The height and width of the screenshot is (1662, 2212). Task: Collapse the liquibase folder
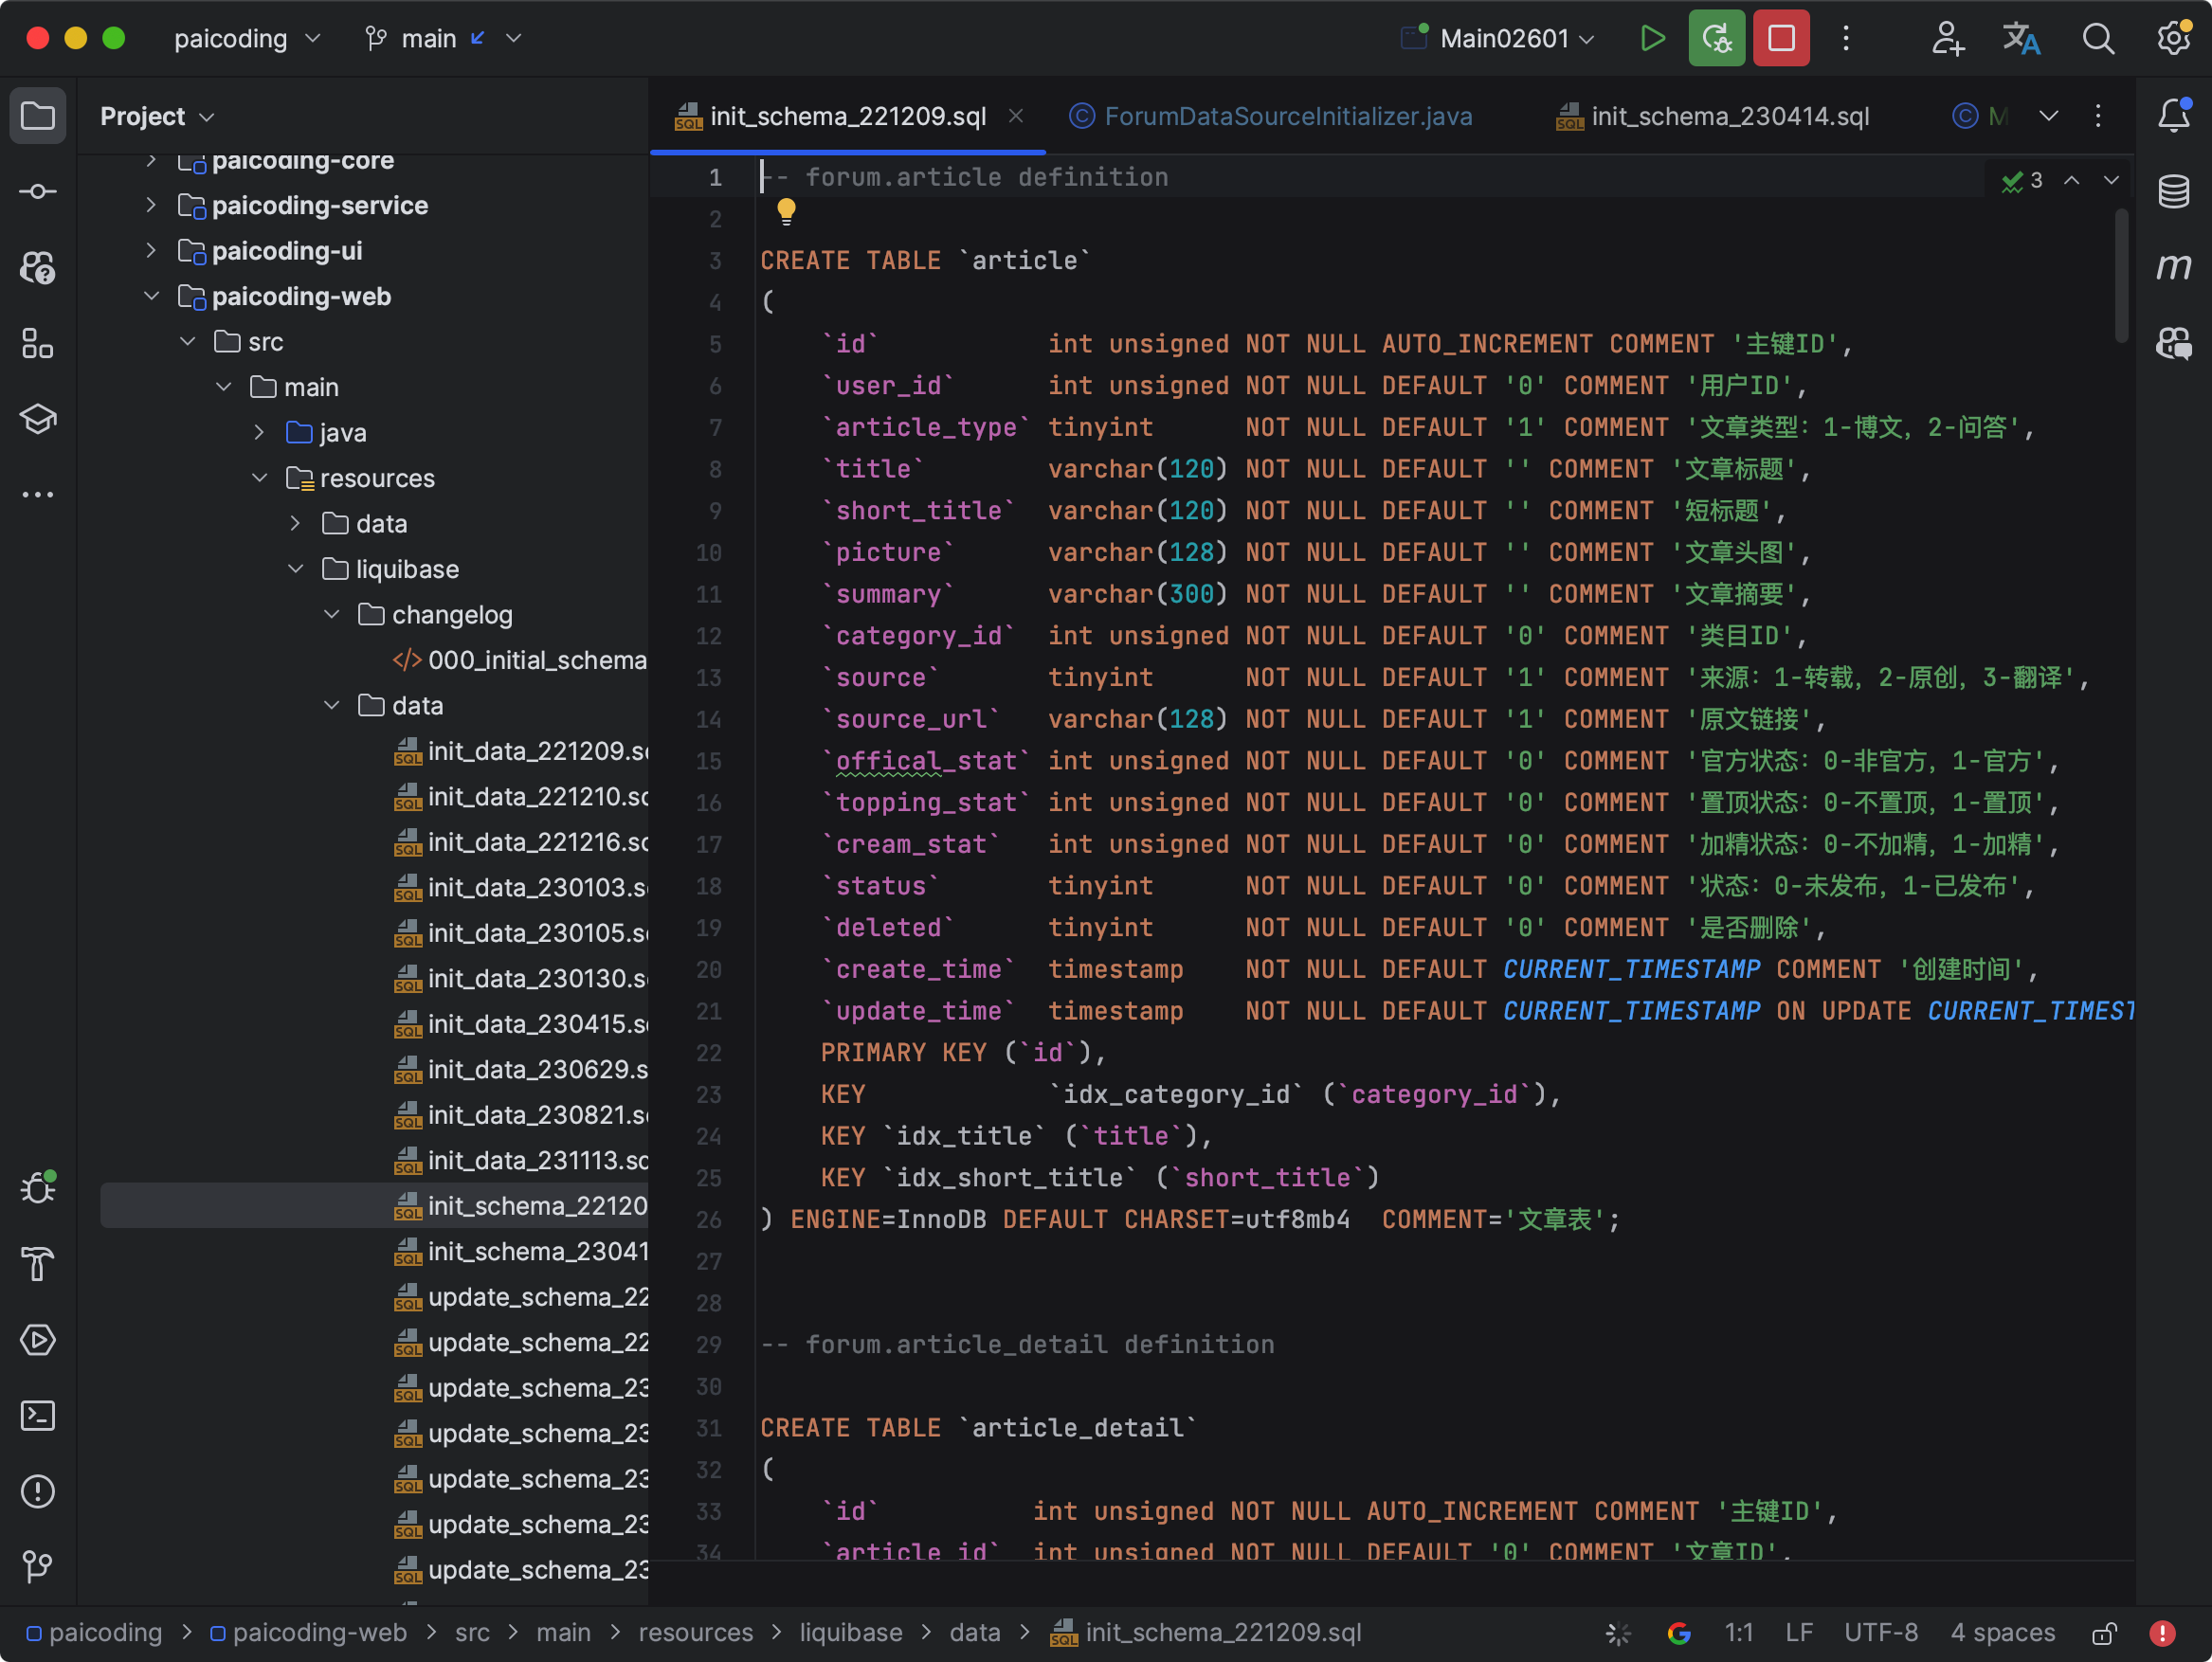coord(295,569)
